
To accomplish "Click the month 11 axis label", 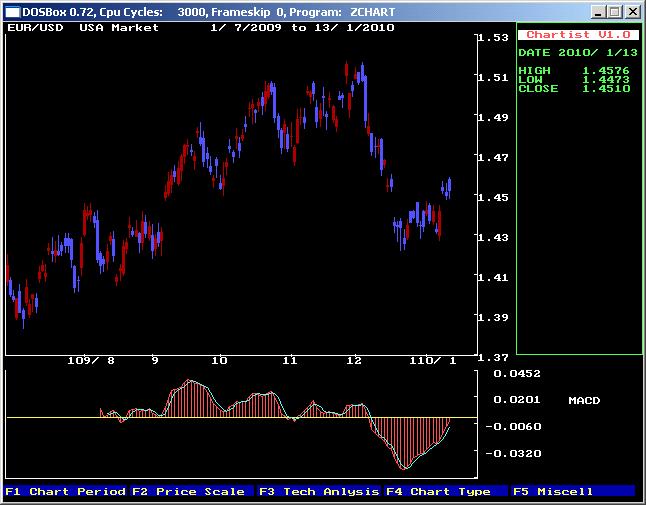I will pos(290,361).
